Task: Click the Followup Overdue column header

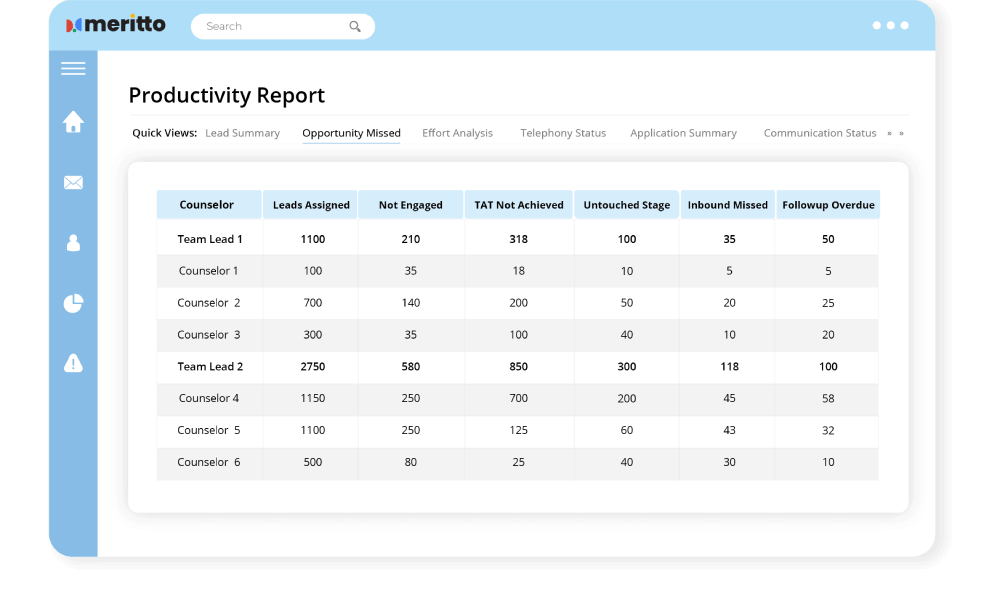Action: click(x=828, y=205)
